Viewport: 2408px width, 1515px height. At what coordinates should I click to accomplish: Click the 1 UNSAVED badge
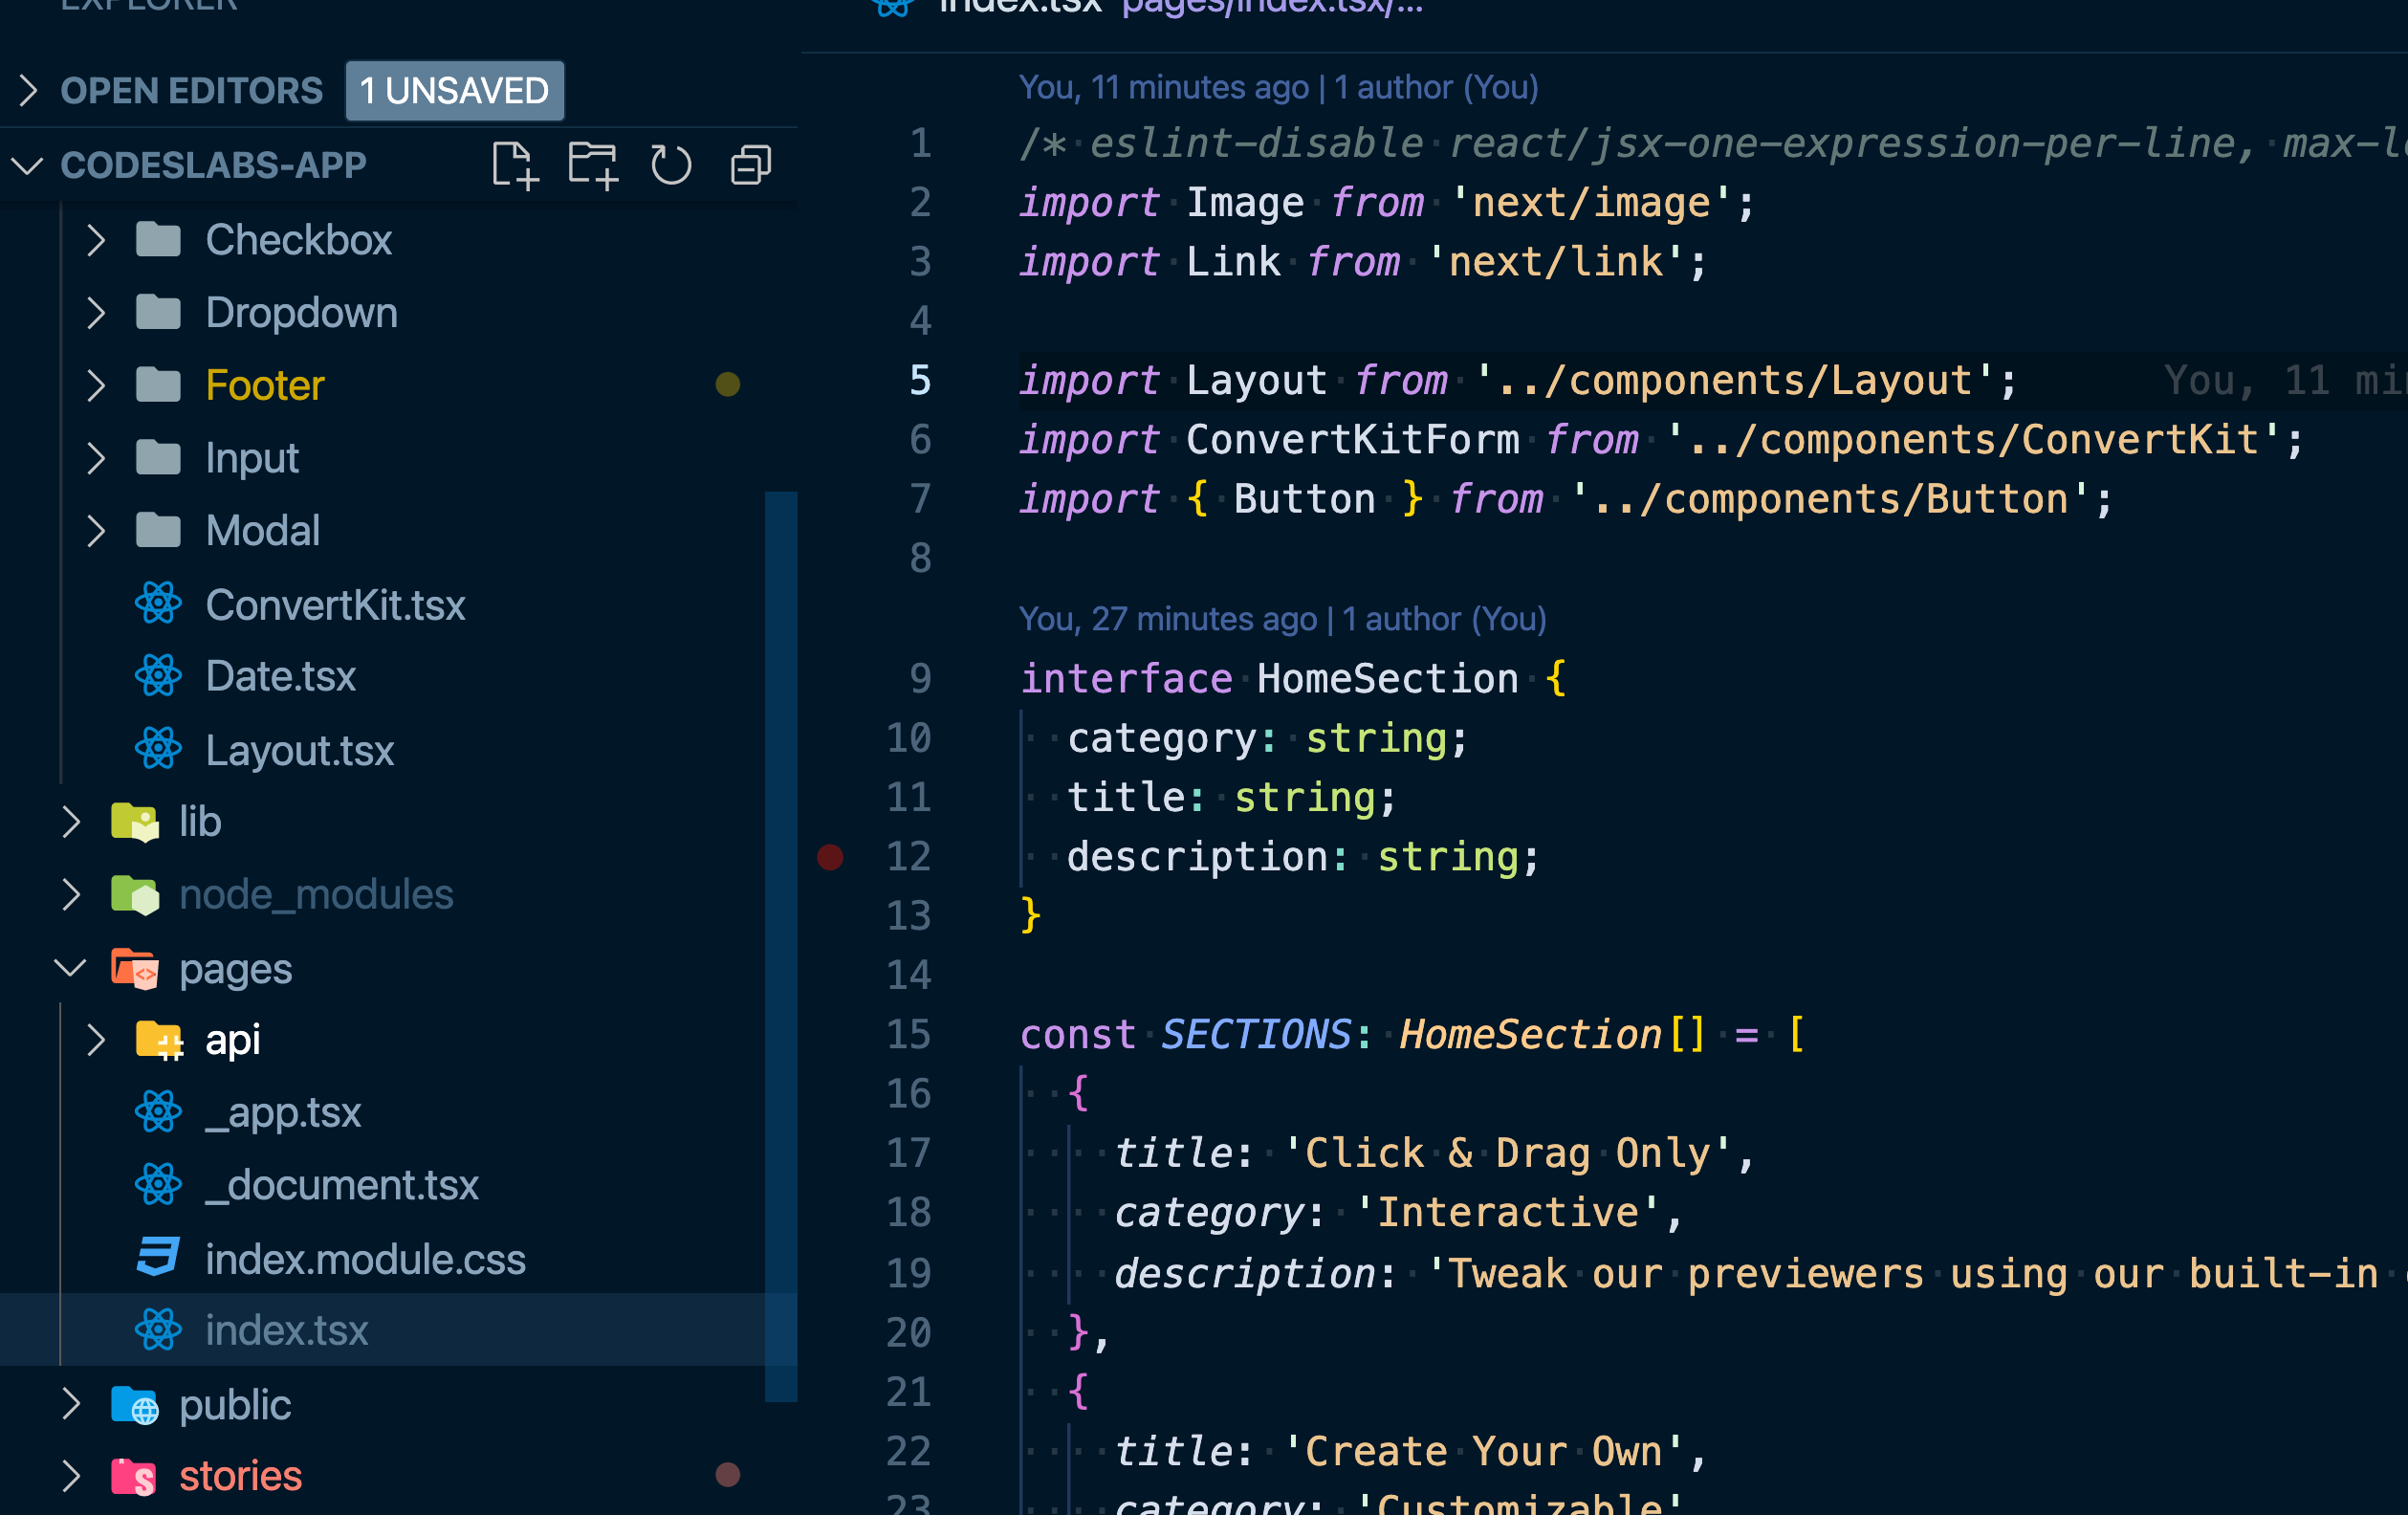[x=454, y=91]
